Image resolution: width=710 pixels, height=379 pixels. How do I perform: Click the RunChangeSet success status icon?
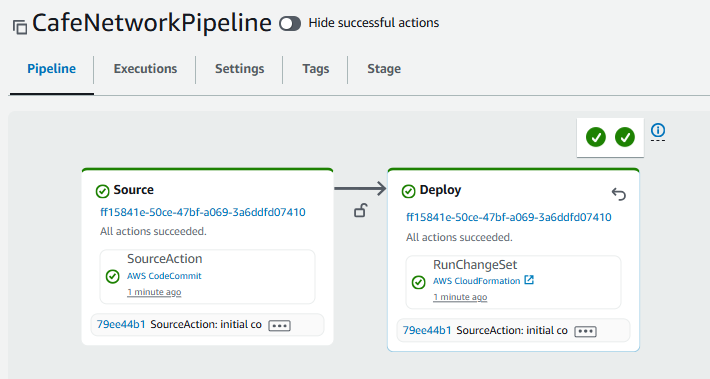418,282
